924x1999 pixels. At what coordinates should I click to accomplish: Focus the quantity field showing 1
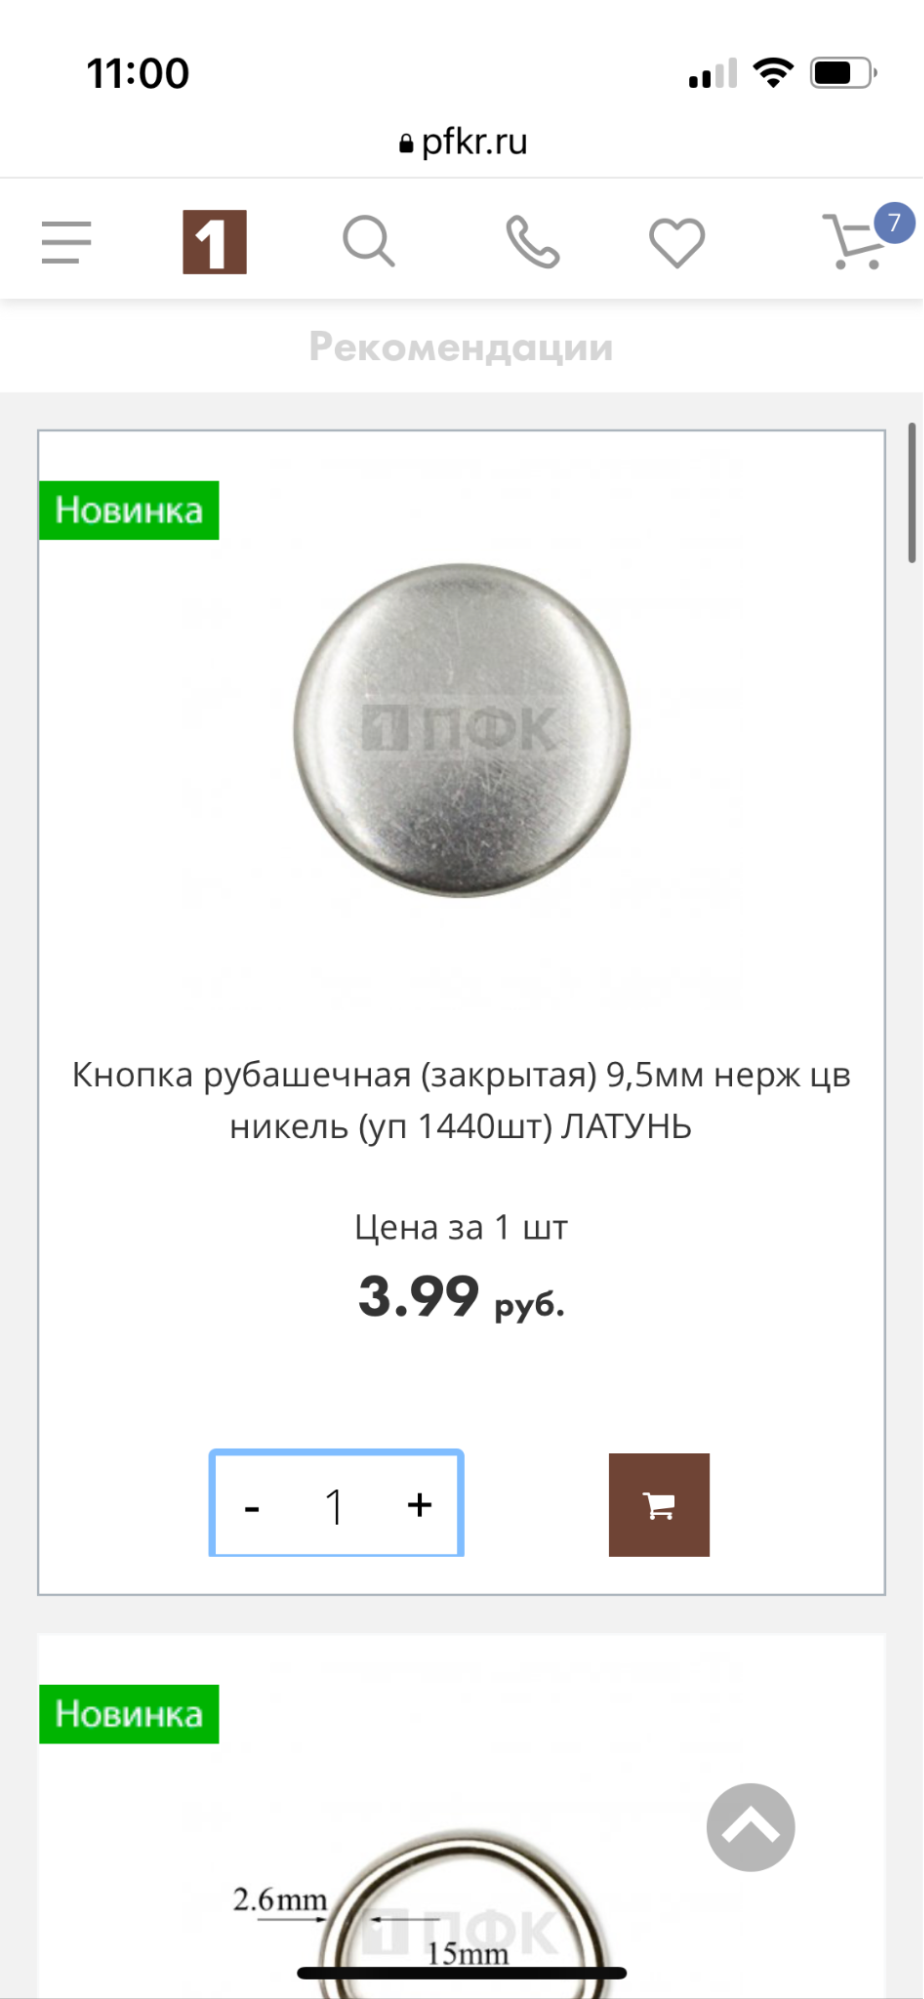coord(335,1505)
